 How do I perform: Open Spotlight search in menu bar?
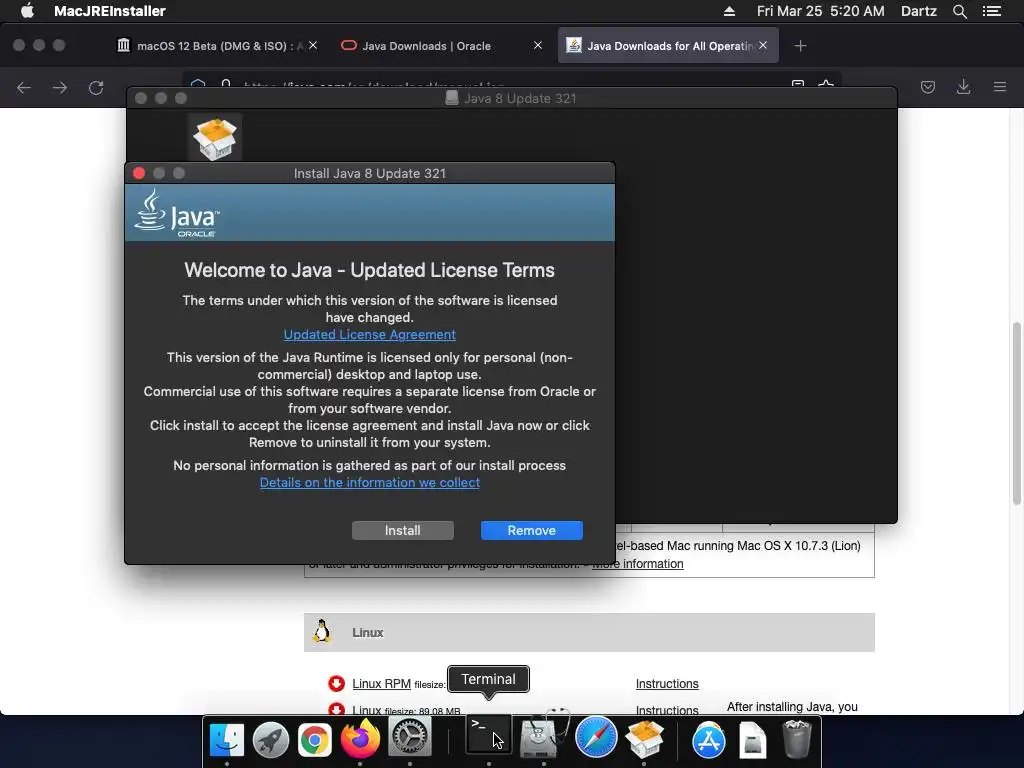click(x=959, y=11)
